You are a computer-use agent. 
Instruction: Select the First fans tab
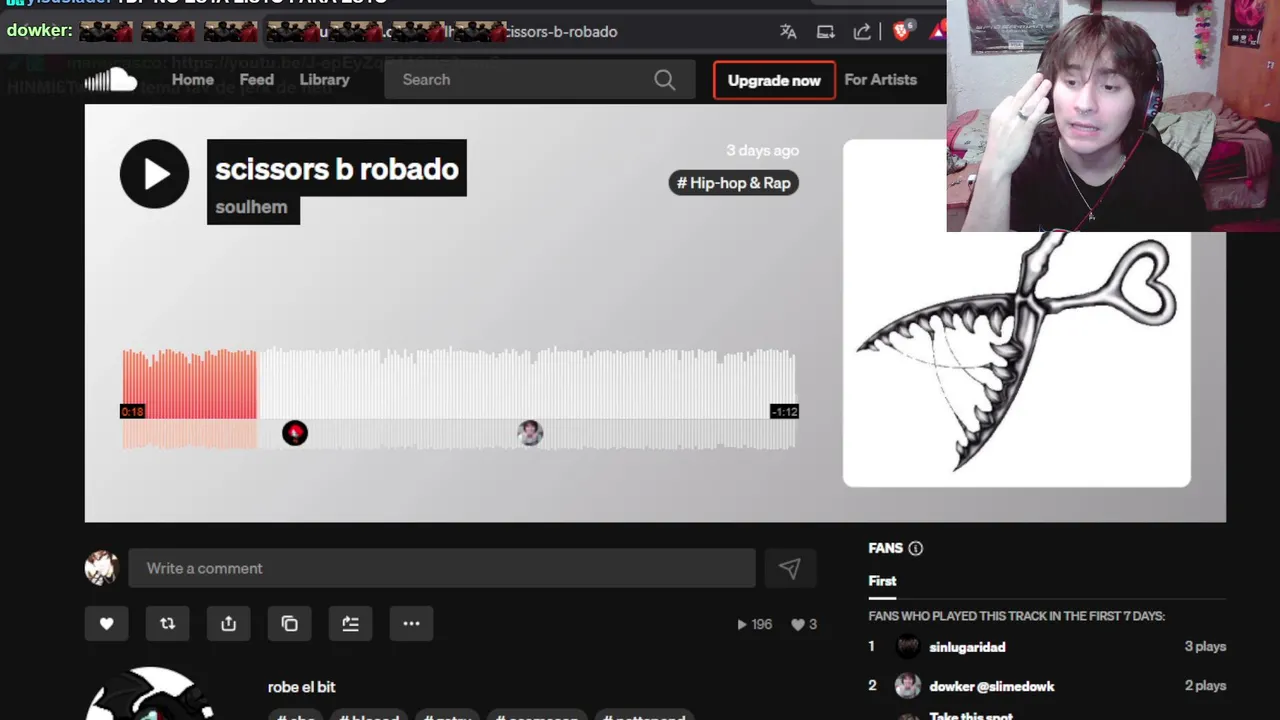point(882,581)
